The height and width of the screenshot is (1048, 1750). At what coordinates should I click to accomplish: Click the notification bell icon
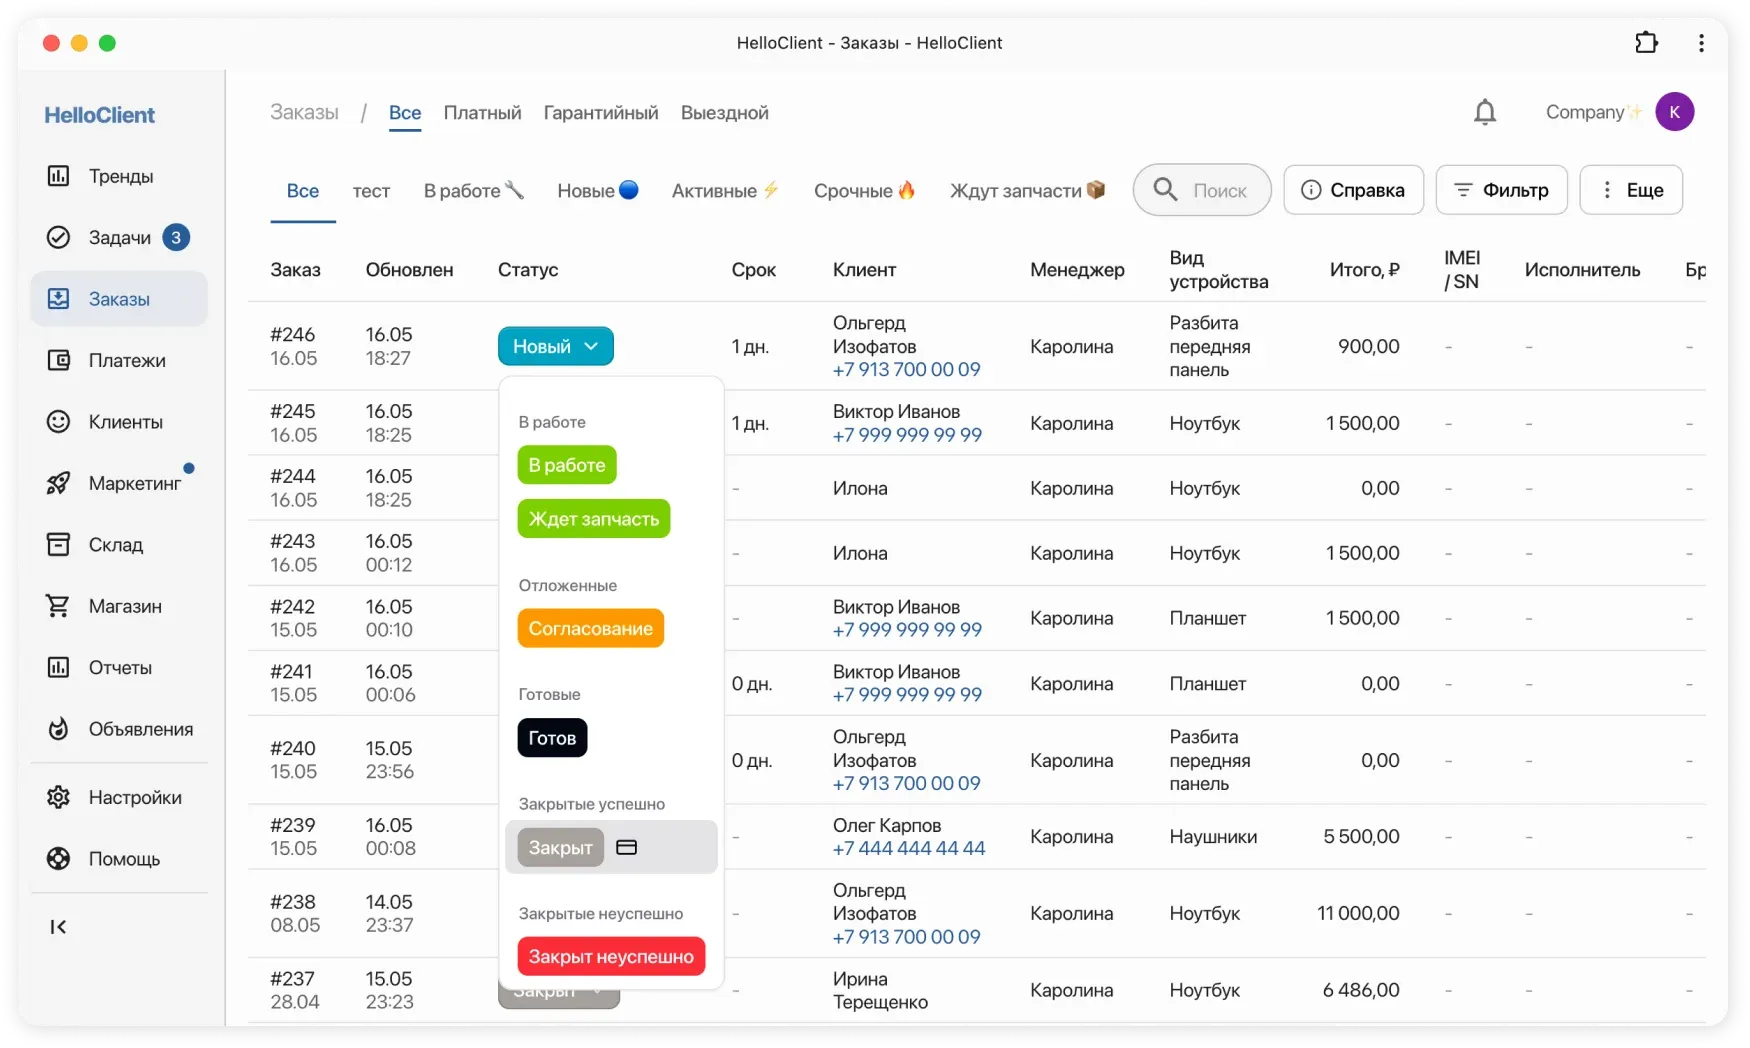pos(1485,112)
